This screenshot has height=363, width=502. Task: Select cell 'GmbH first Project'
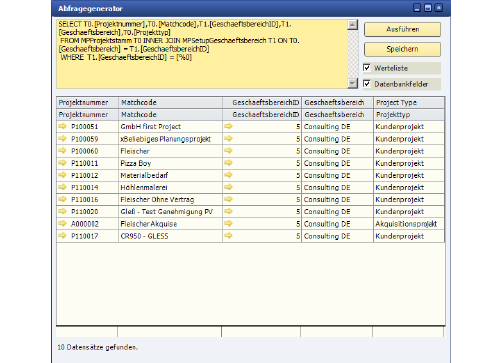pos(170,127)
